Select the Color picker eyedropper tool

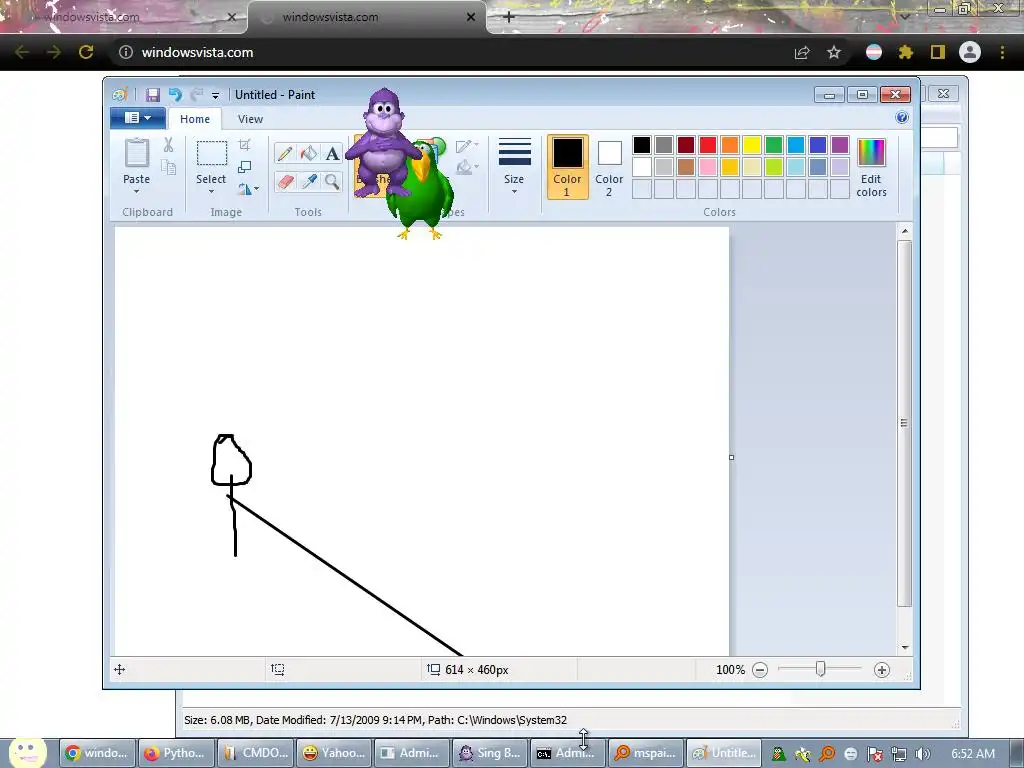pos(309,181)
